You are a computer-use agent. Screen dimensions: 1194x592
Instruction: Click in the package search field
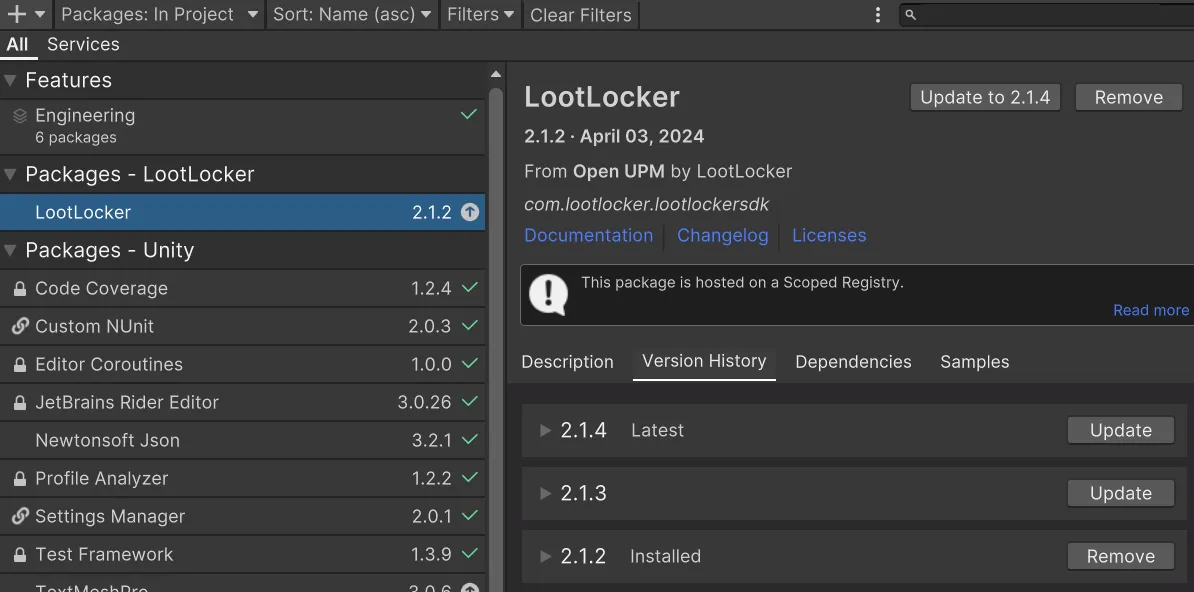(1046, 14)
